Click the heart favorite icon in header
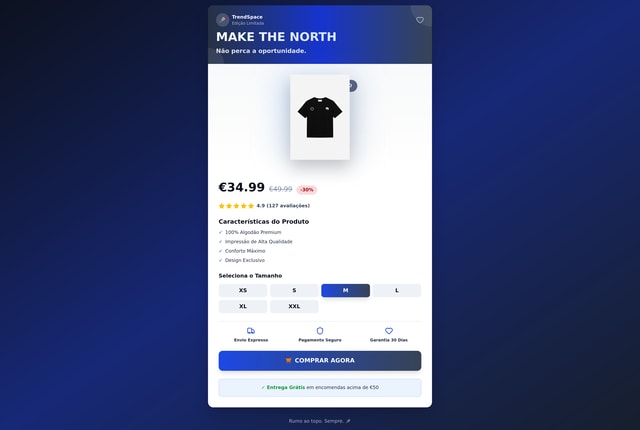Viewport: 640px width, 430px height. 420,20
